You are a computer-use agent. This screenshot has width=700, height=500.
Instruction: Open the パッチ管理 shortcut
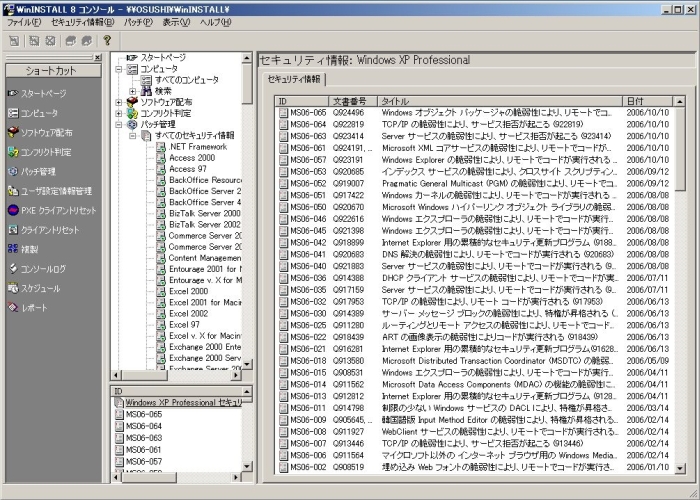pos(32,171)
